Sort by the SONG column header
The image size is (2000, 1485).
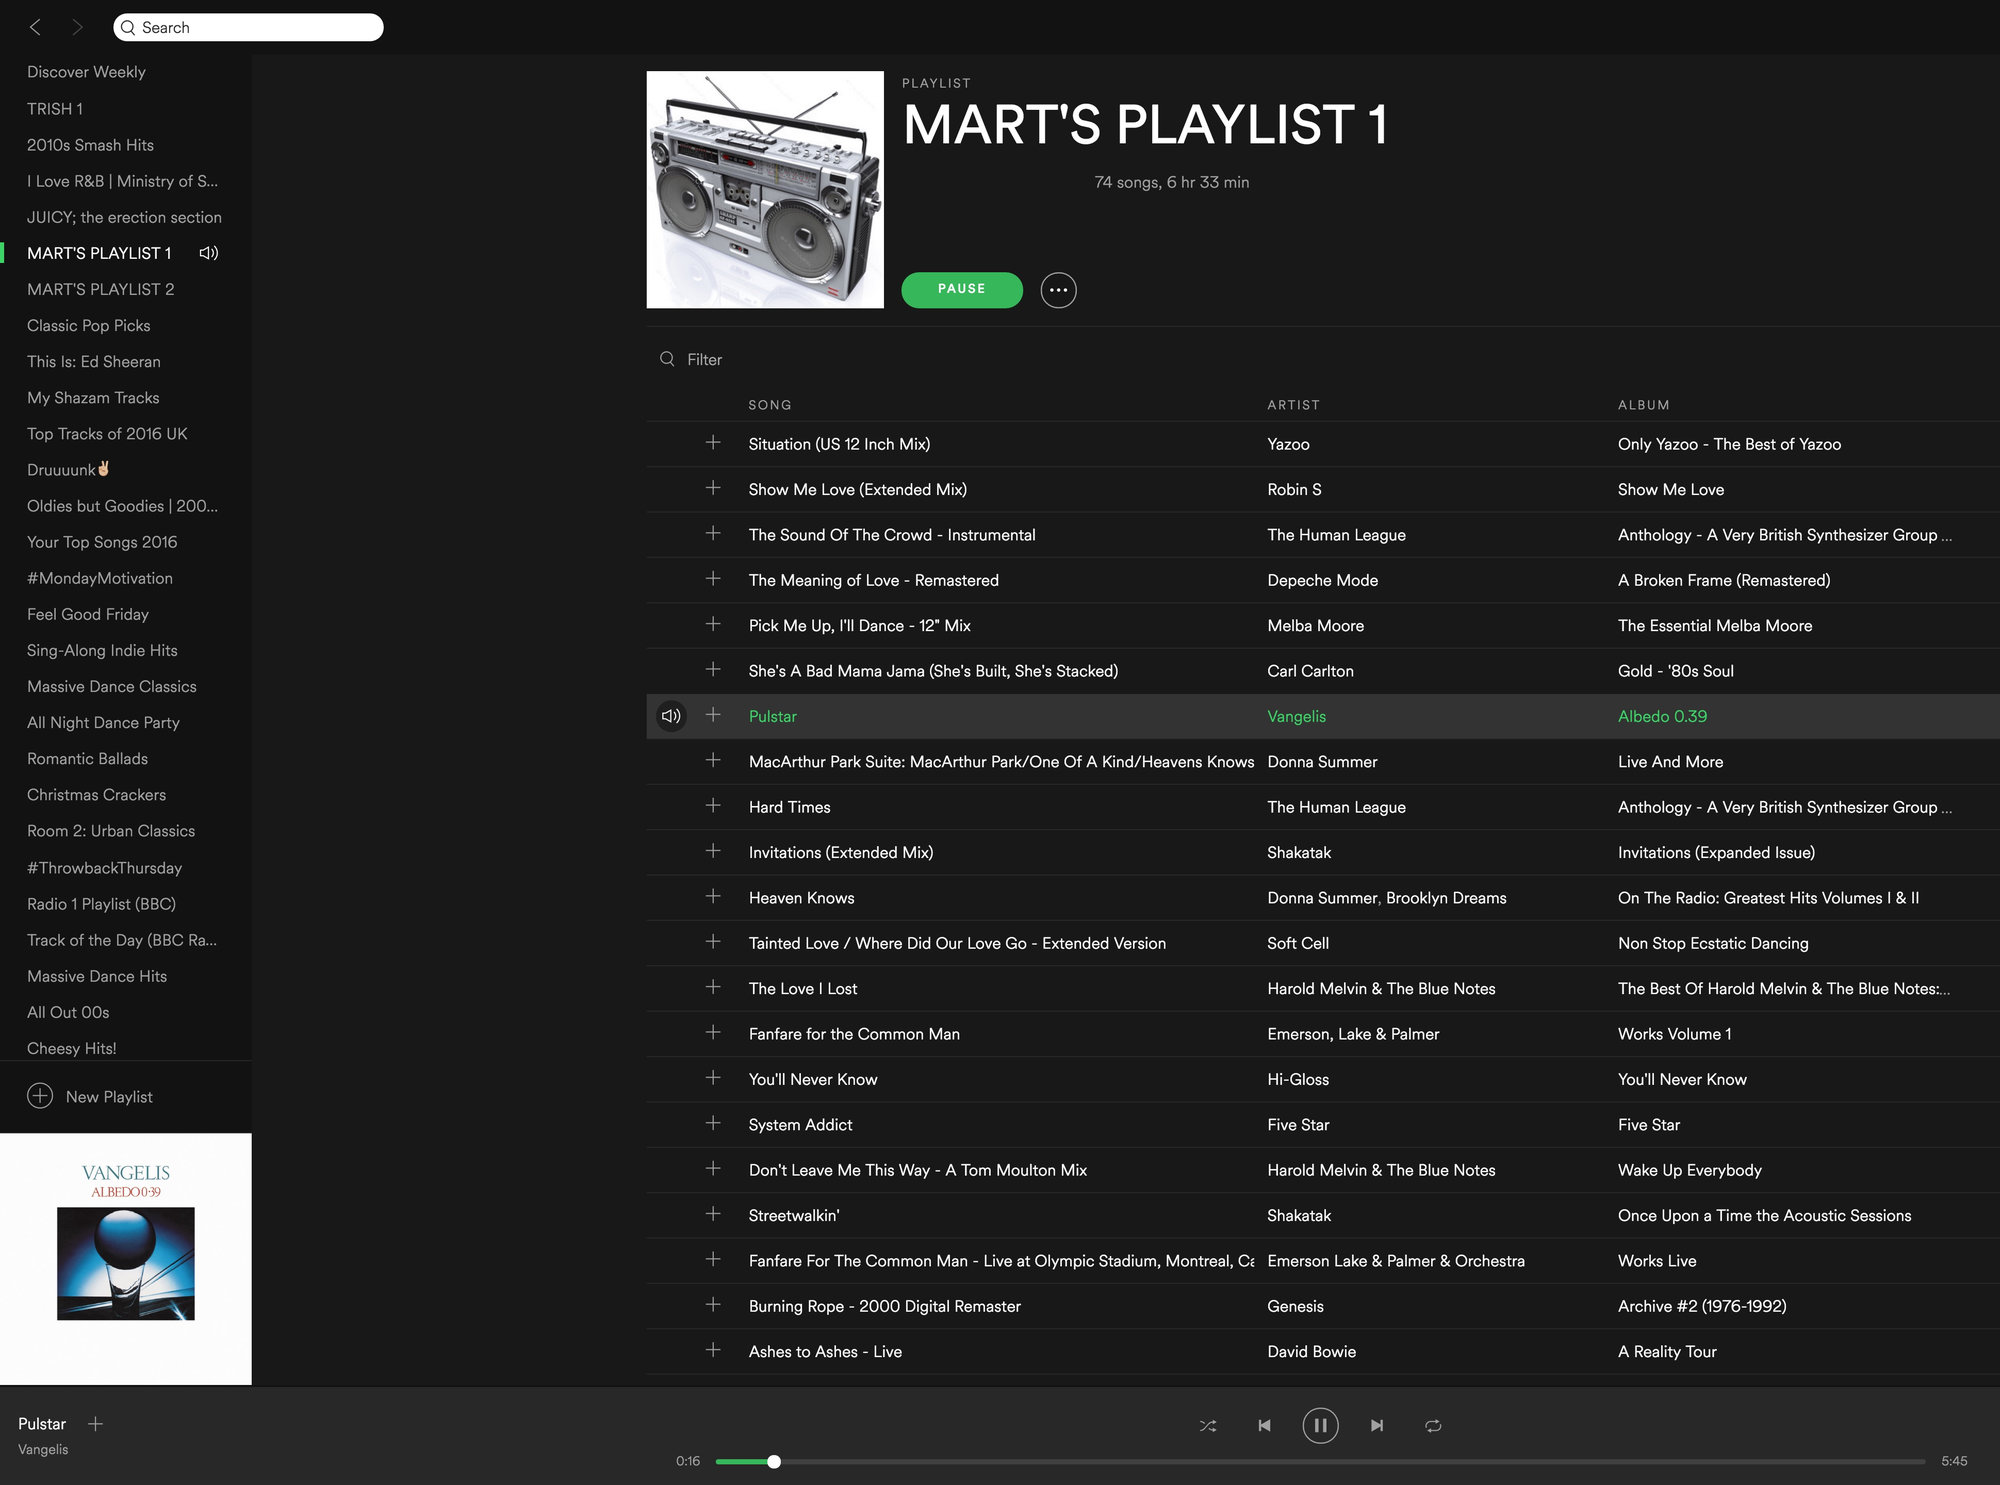pyautogui.click(x=770, y=405)
